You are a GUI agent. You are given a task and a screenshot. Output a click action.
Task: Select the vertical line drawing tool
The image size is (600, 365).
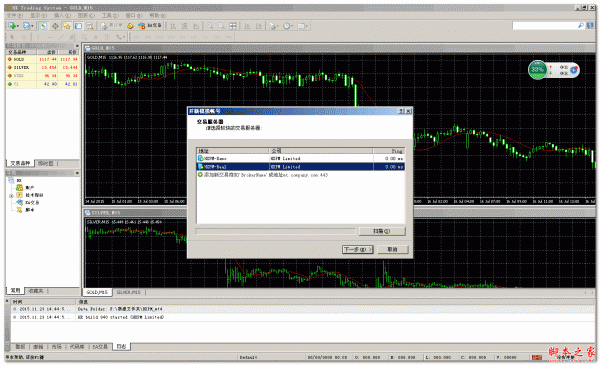(x=38, y=37)
